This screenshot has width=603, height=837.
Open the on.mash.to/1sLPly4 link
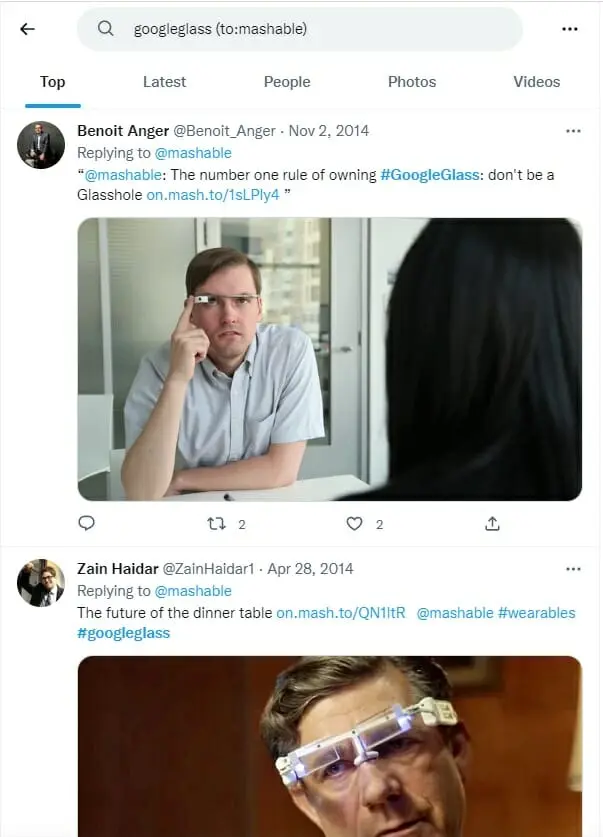click(x=213, y=195)
